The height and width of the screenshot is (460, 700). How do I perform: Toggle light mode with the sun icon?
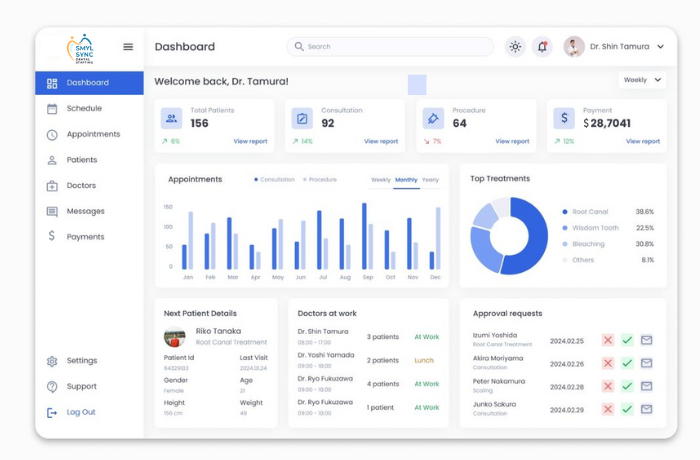click(515, 46)
